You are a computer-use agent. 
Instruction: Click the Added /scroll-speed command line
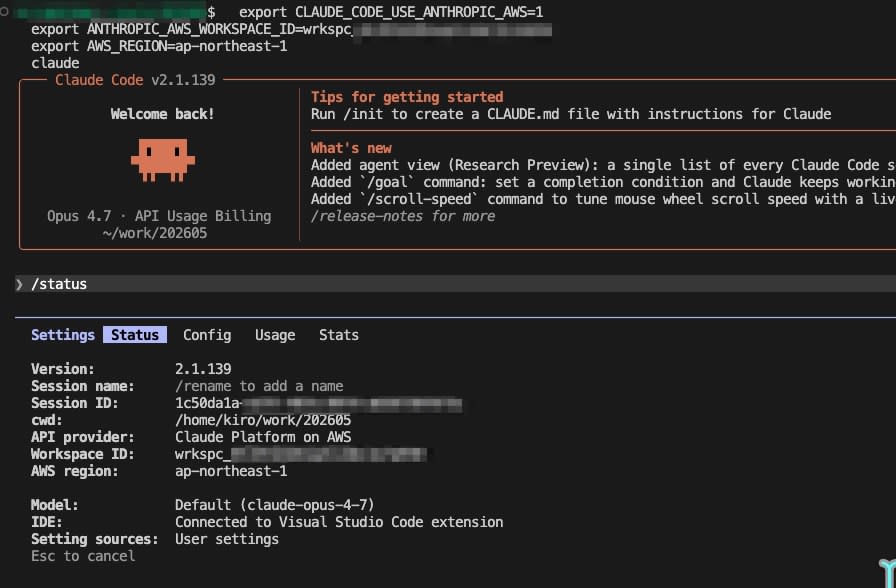(603, 199)
